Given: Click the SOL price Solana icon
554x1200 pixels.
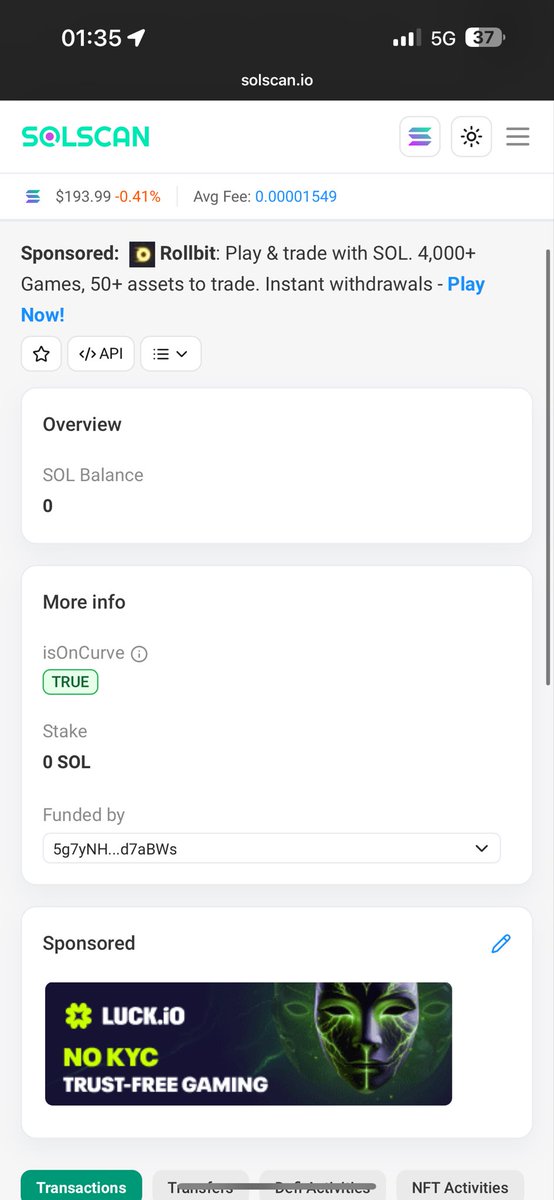Looking at the screenshot, I should coord(33,196).
